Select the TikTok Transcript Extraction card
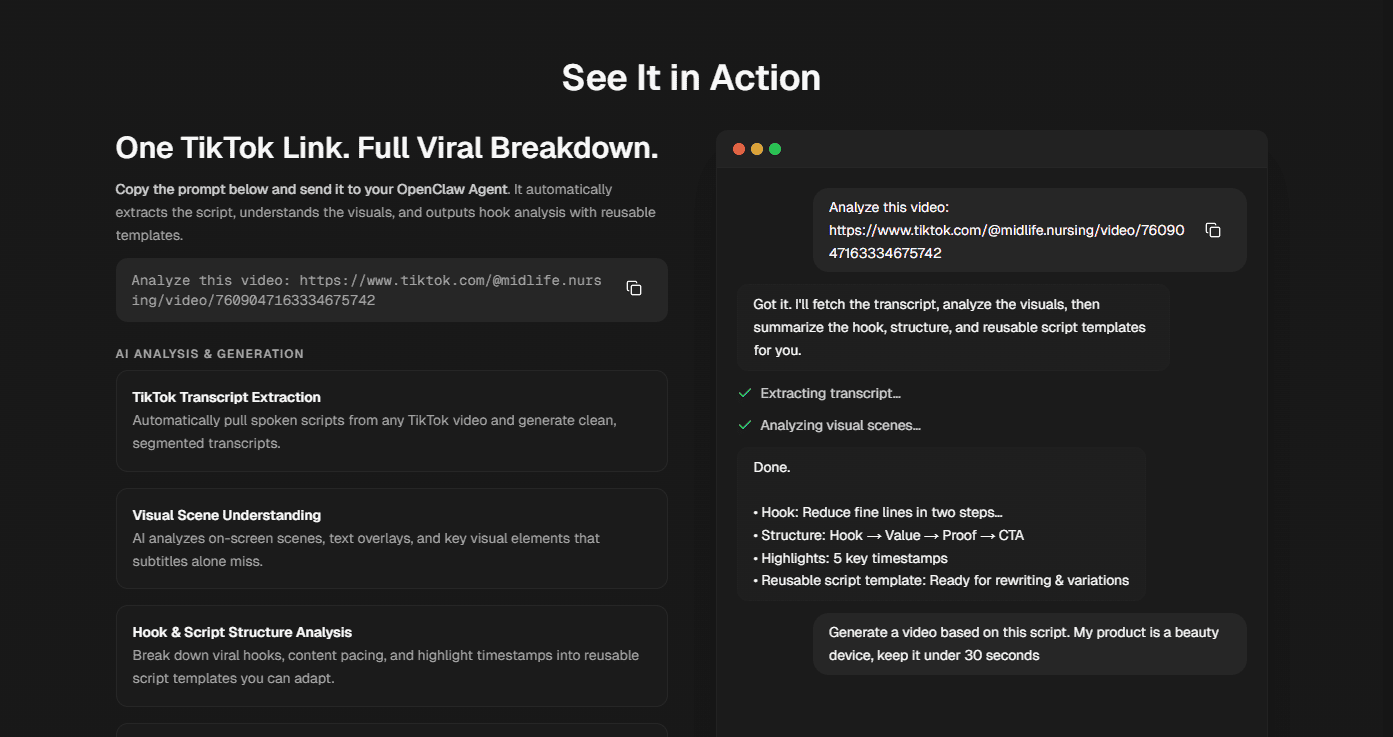This screenshot has width=1393, height=737. (391, 420)
